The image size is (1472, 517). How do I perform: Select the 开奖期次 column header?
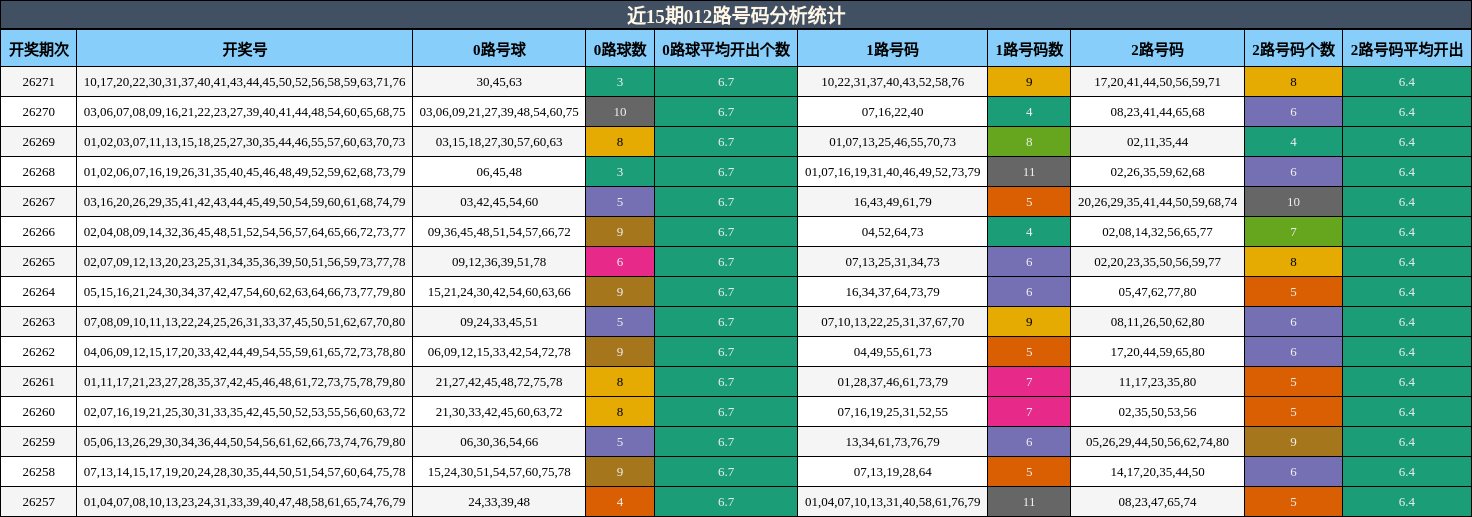point(39,48)
